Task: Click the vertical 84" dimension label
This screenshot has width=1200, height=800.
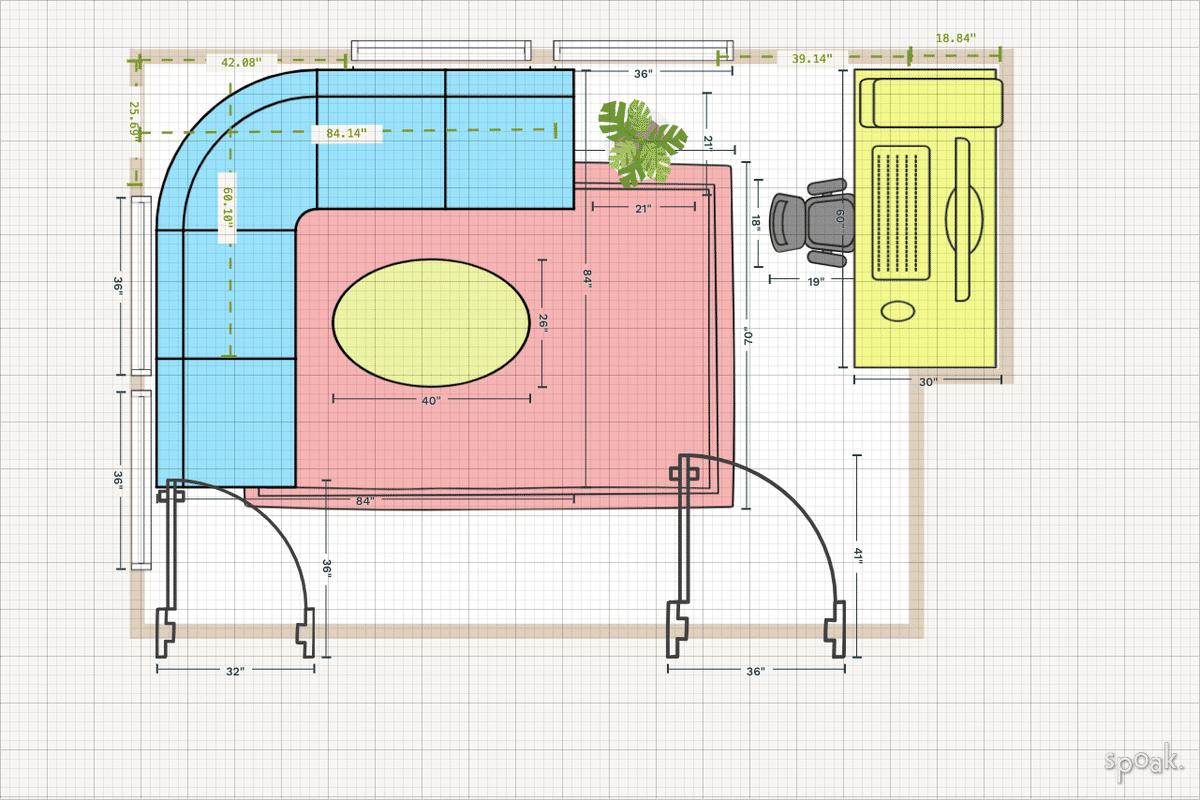Action: pyautogui.click(x=587, y=277)
